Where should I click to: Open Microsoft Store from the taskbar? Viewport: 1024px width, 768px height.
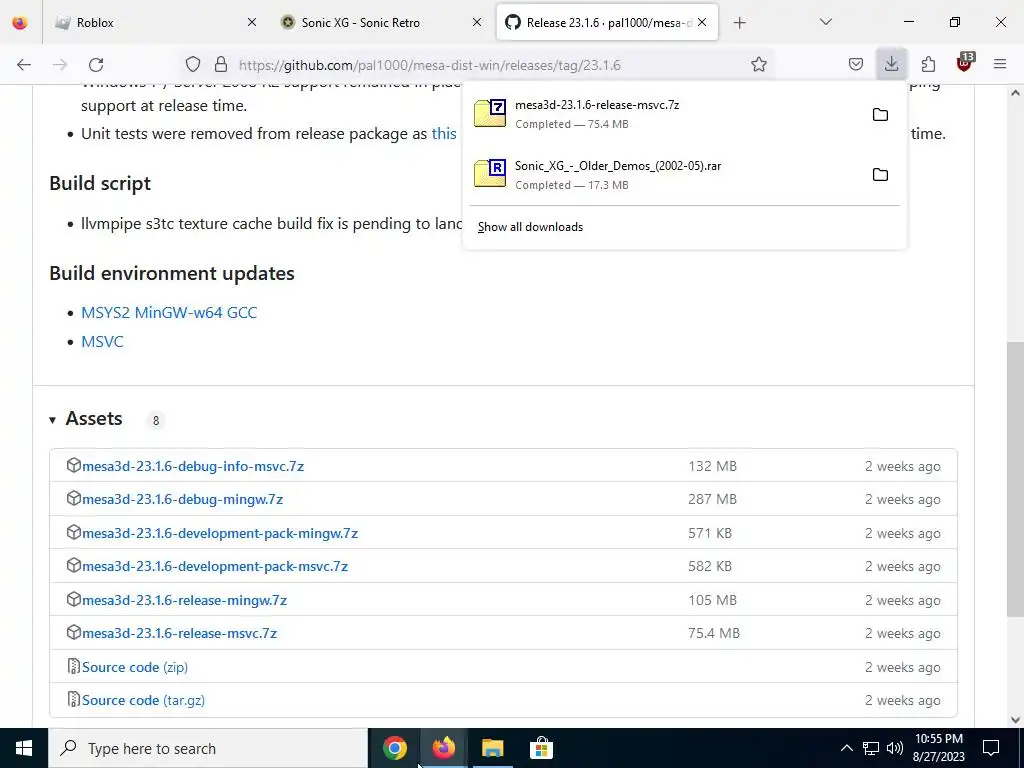point(541,748)
